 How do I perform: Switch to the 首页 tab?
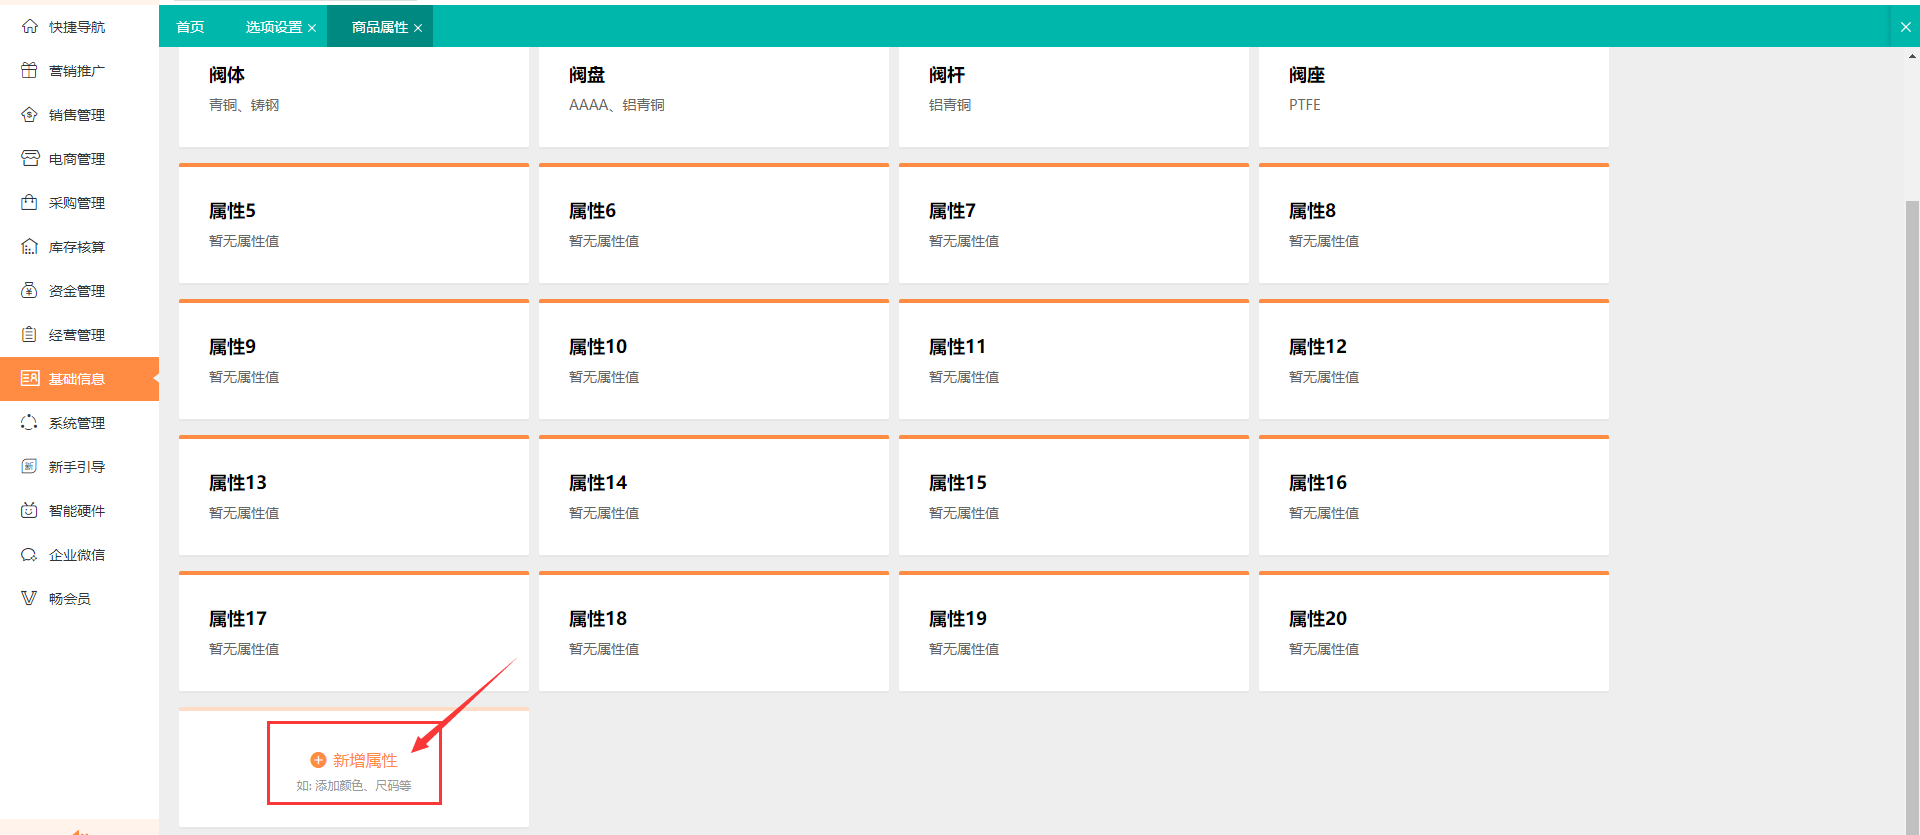(x=190, y=26)
